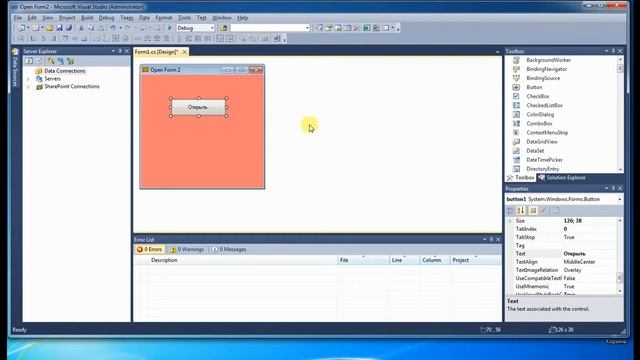Toggle the 0 Warnings filter
Screen dimensions: 640x360
click(187, 249)
